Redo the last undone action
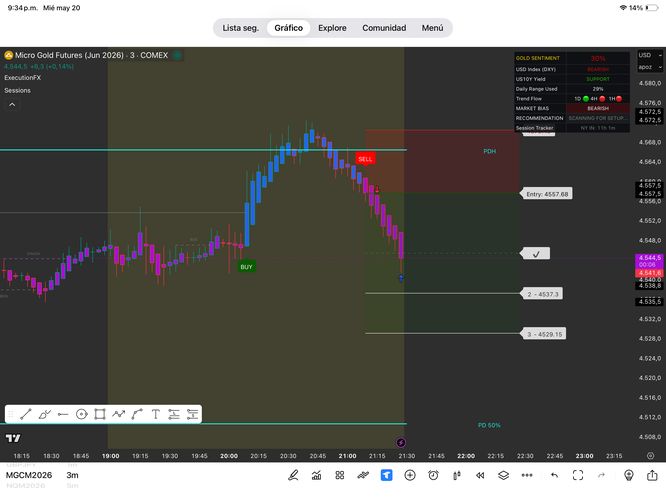This screenshot has width=666, height=500. point(601,475)
